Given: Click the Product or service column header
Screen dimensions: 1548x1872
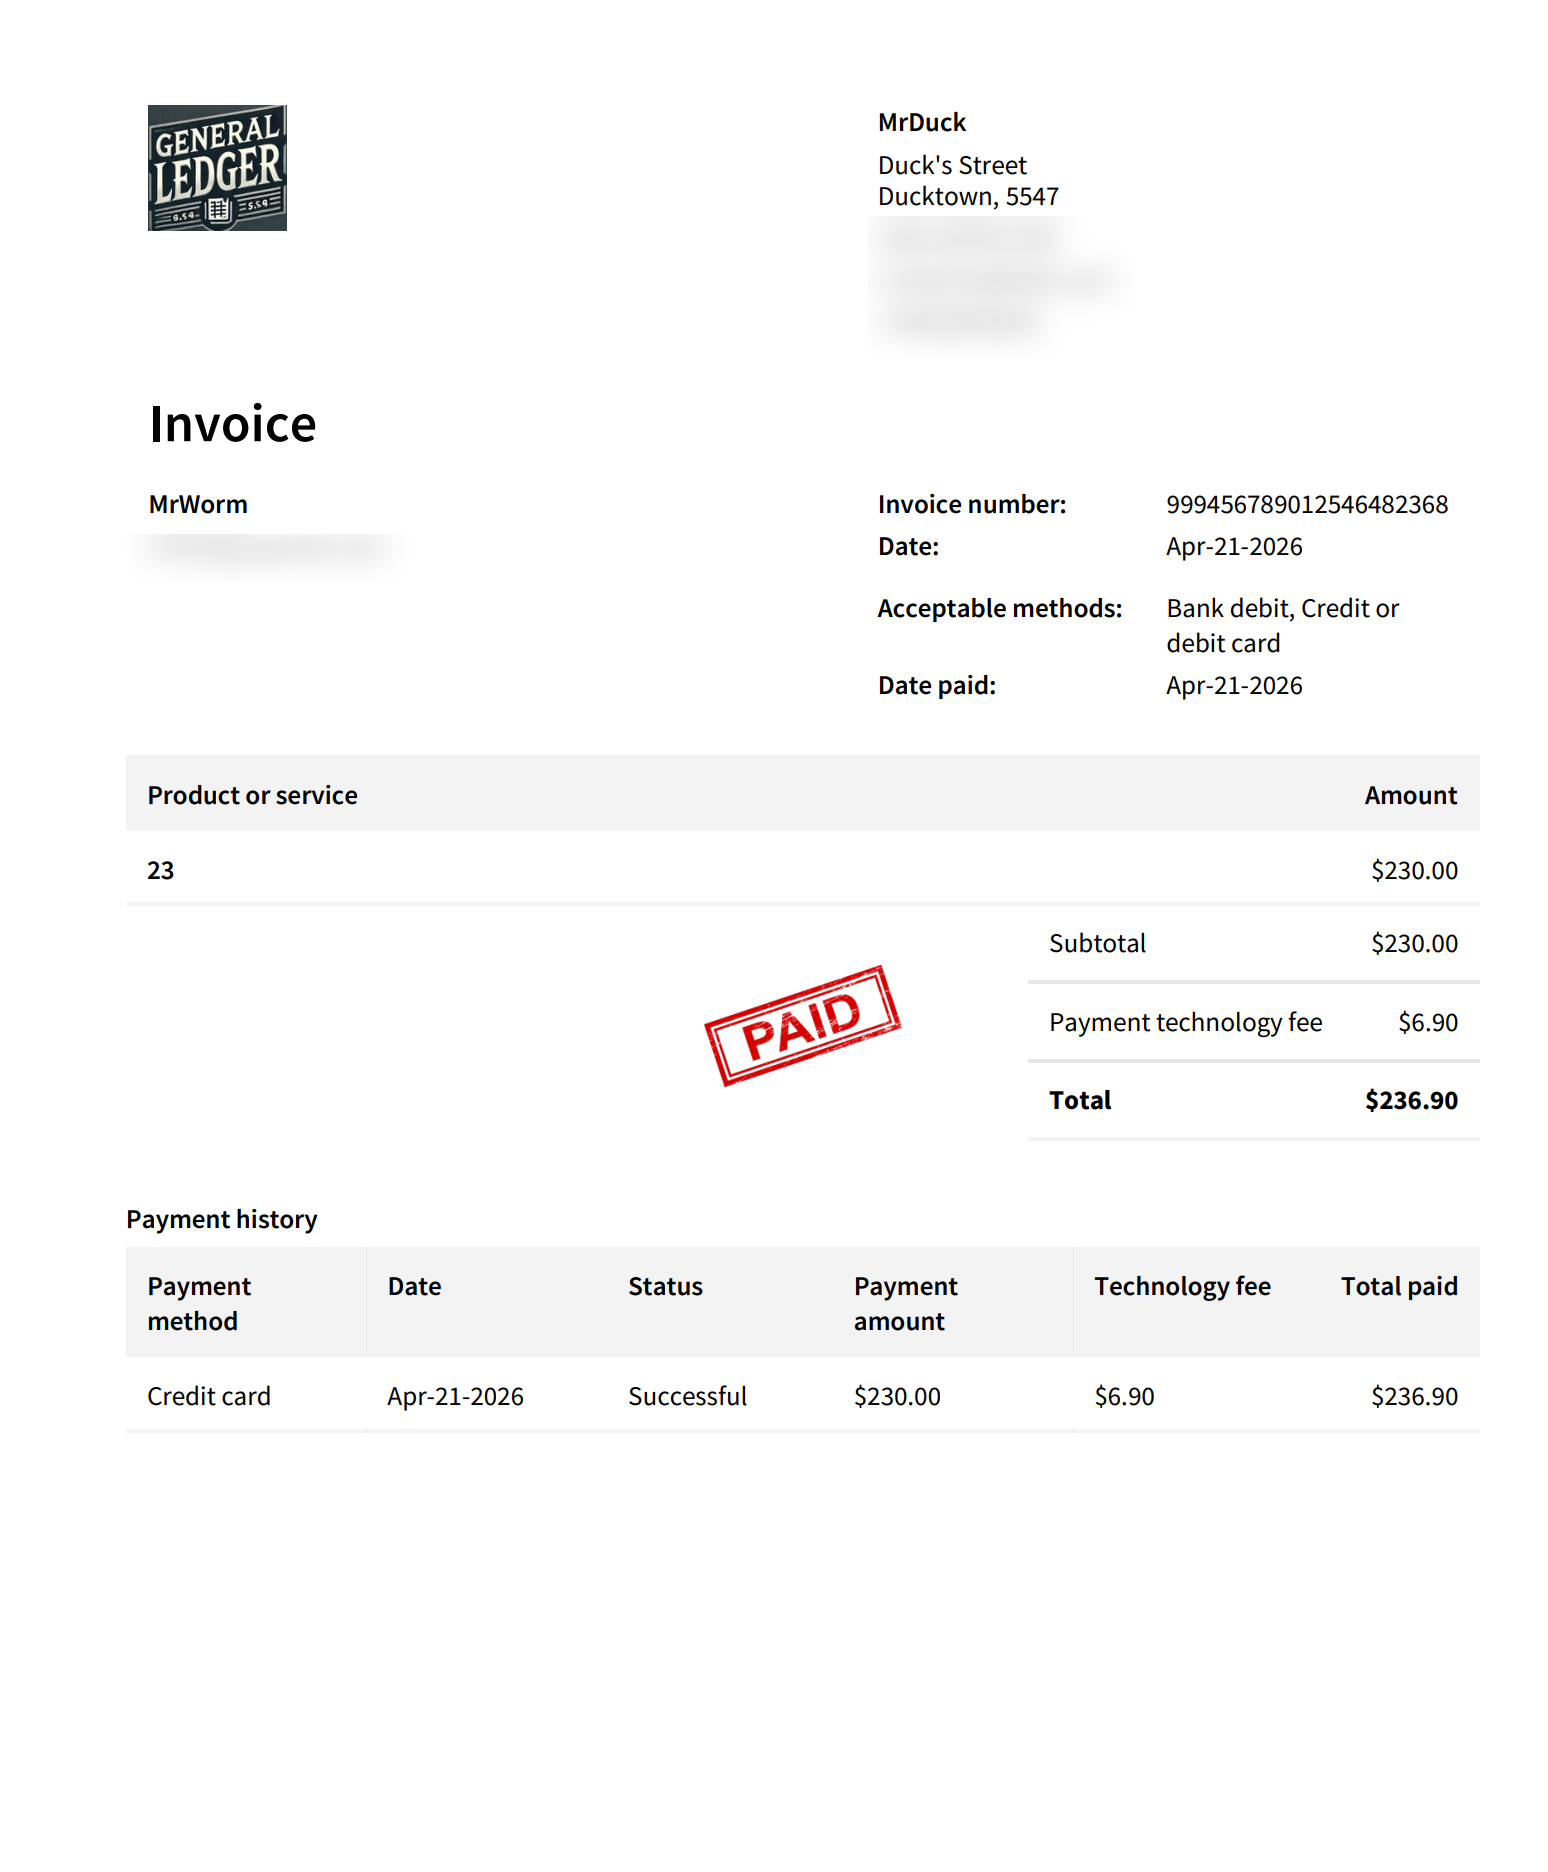Looking at the screenshot, I should pos(252,795).
